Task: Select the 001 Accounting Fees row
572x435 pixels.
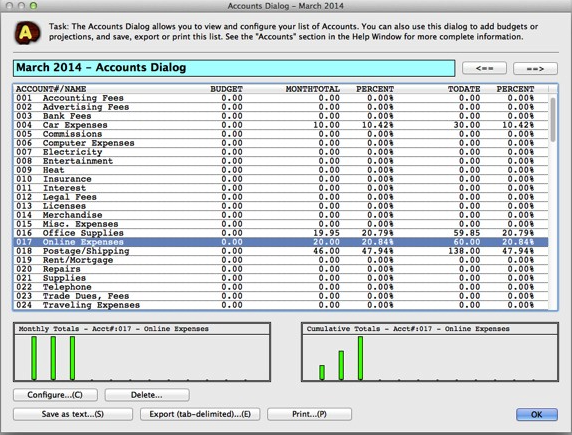Action: point(281,98)
